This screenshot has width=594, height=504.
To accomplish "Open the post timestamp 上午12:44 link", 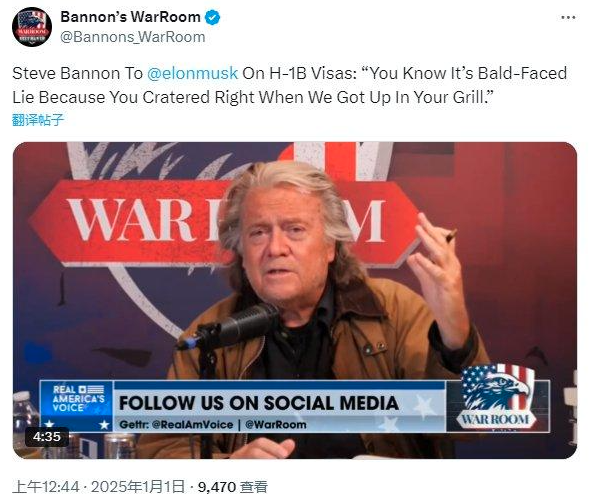I will 46,487.
